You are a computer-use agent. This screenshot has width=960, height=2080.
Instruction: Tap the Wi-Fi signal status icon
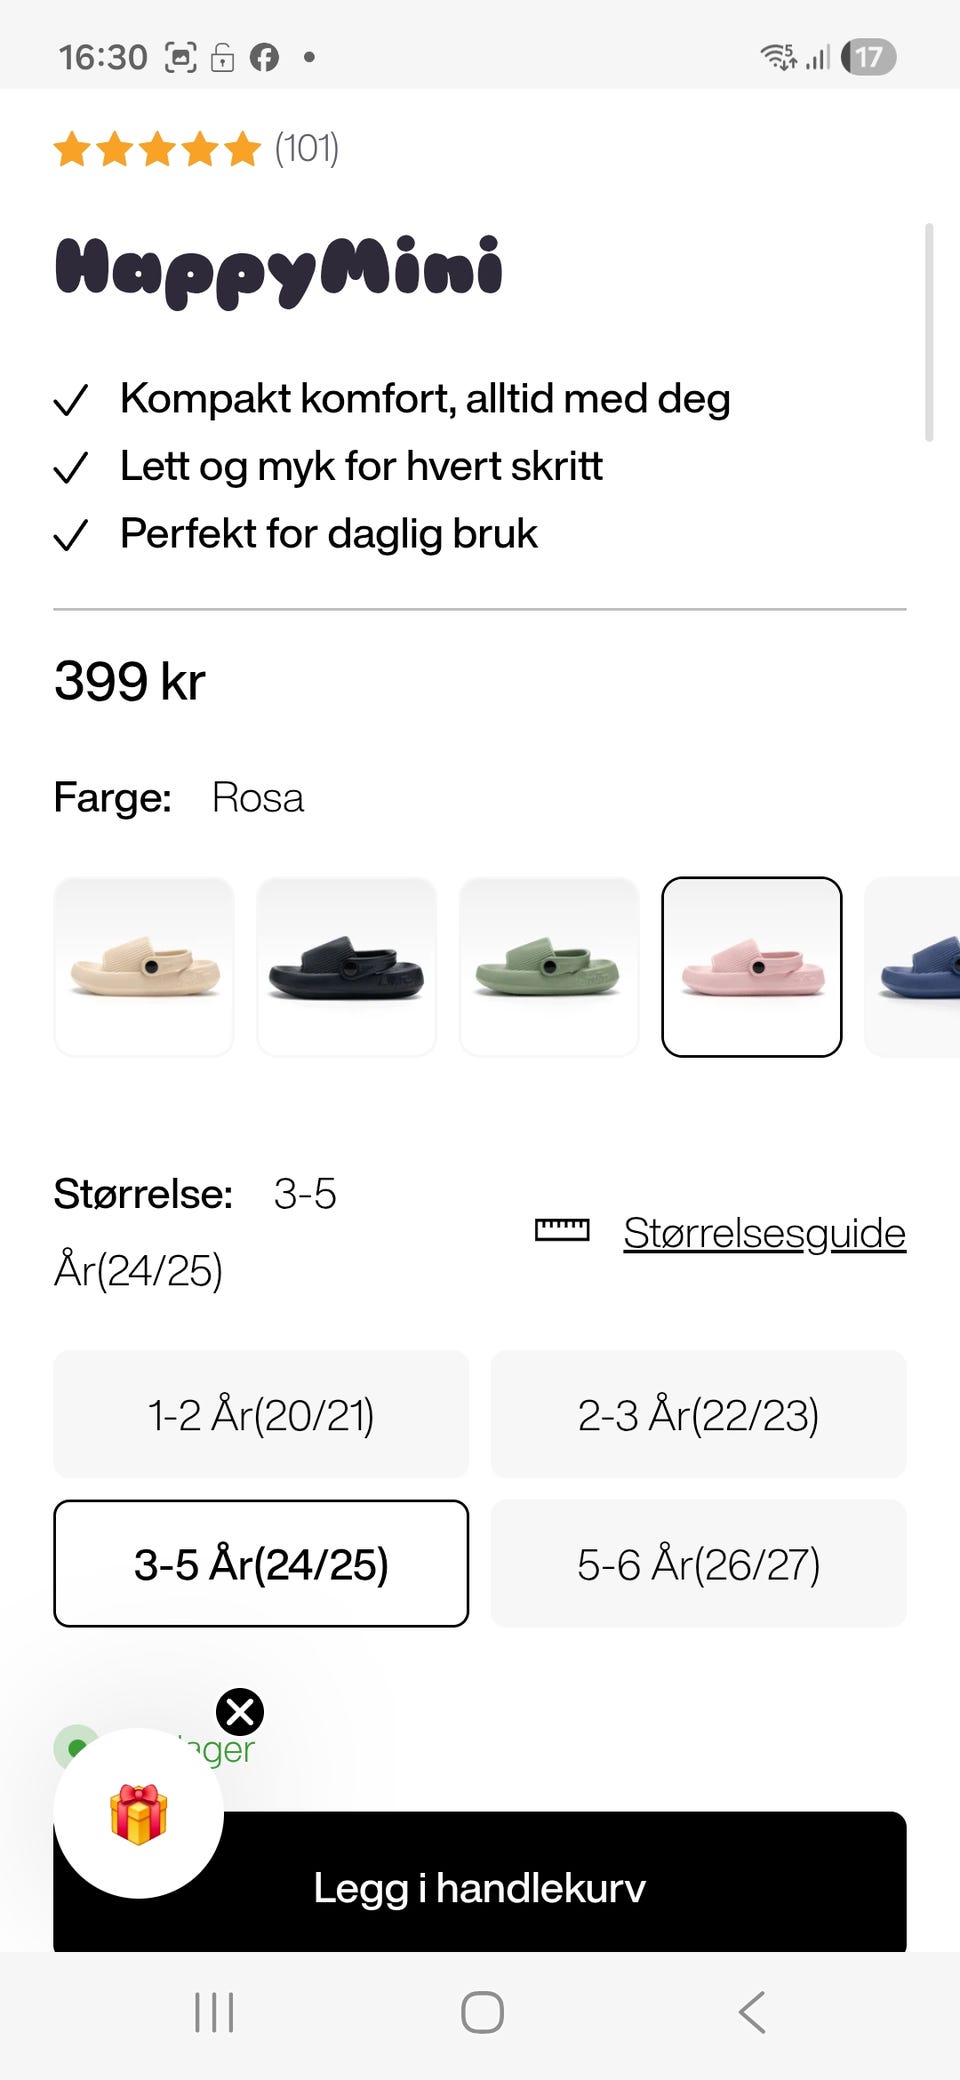(779, 57)
